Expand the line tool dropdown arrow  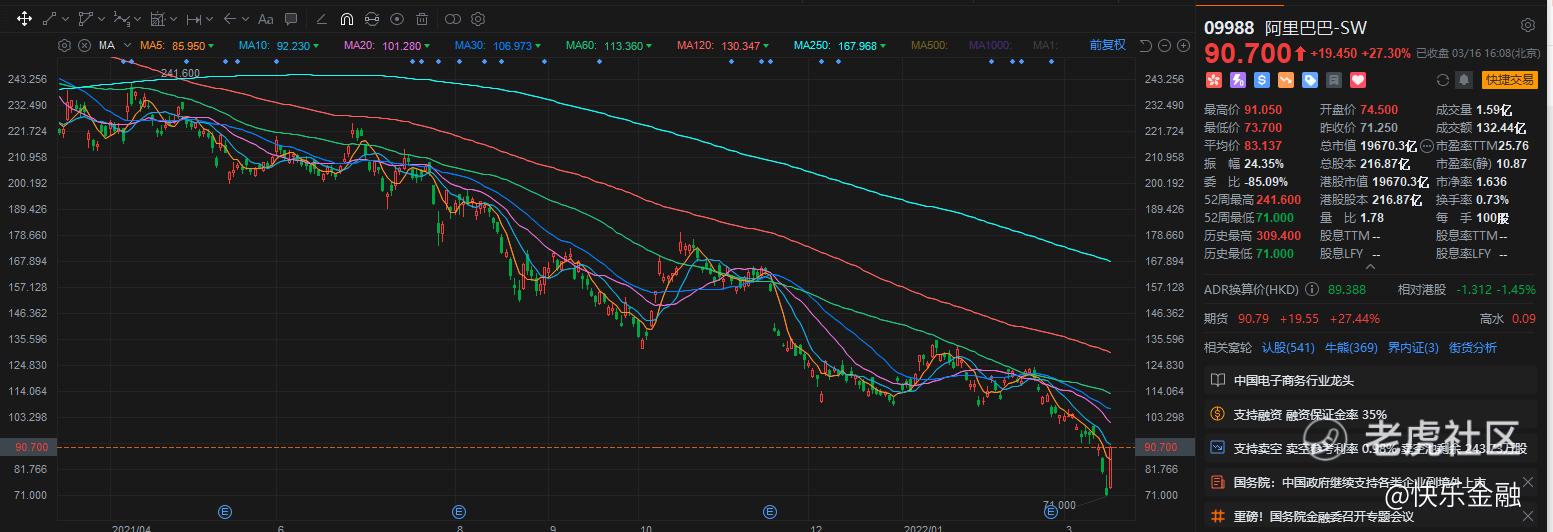point(65,18)
